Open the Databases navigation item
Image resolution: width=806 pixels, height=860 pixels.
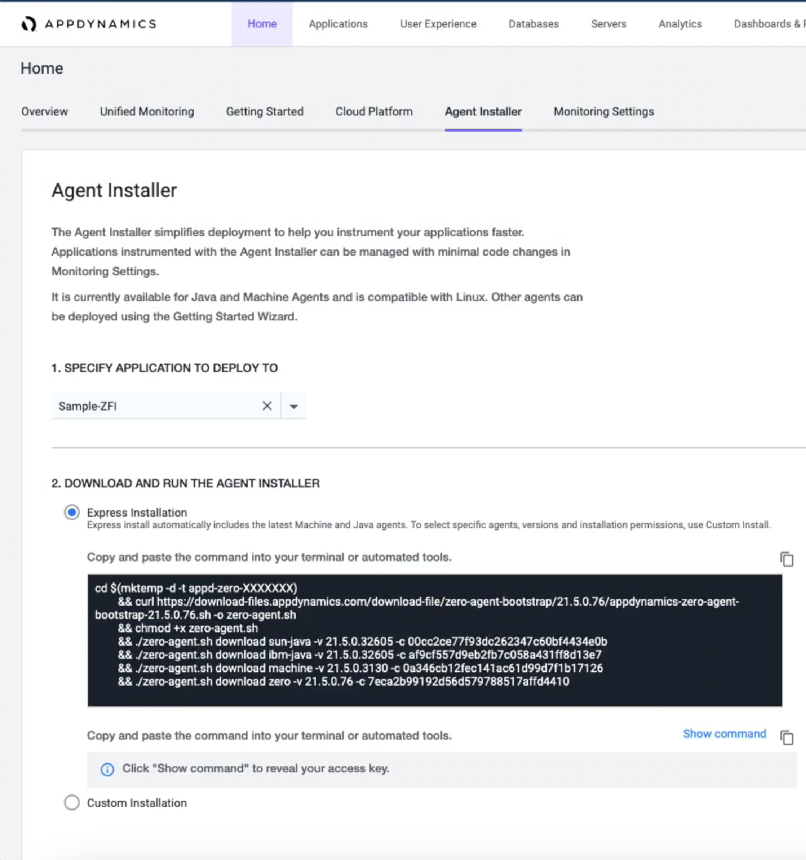[x=533, y=24]
